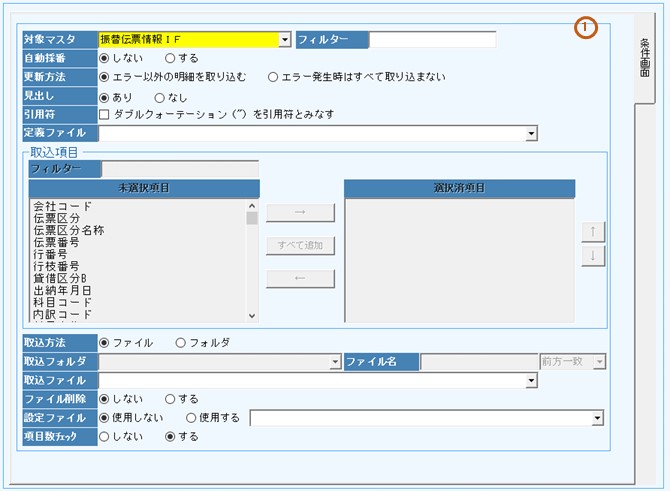Choose フォルダ as 取込方法
Viewport: 670px width, 491px height.
pyautogui.click(x=181, y=342)
